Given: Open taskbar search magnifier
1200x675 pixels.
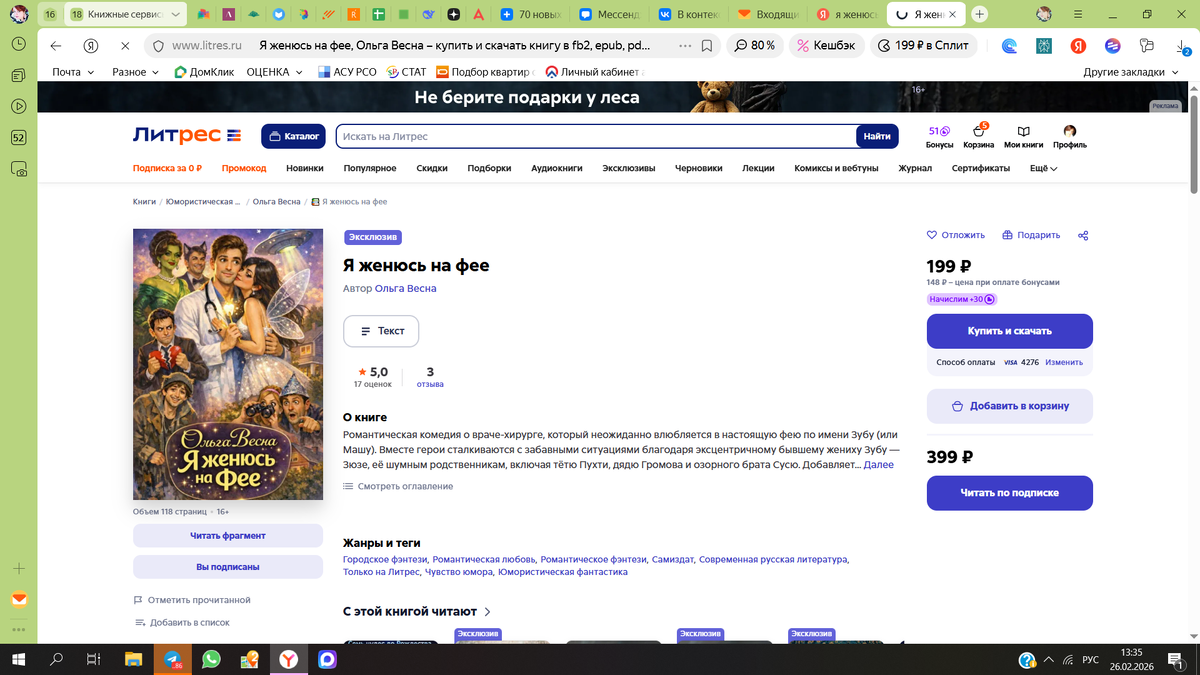Looking at the screenshot, I should pos(57,660).
